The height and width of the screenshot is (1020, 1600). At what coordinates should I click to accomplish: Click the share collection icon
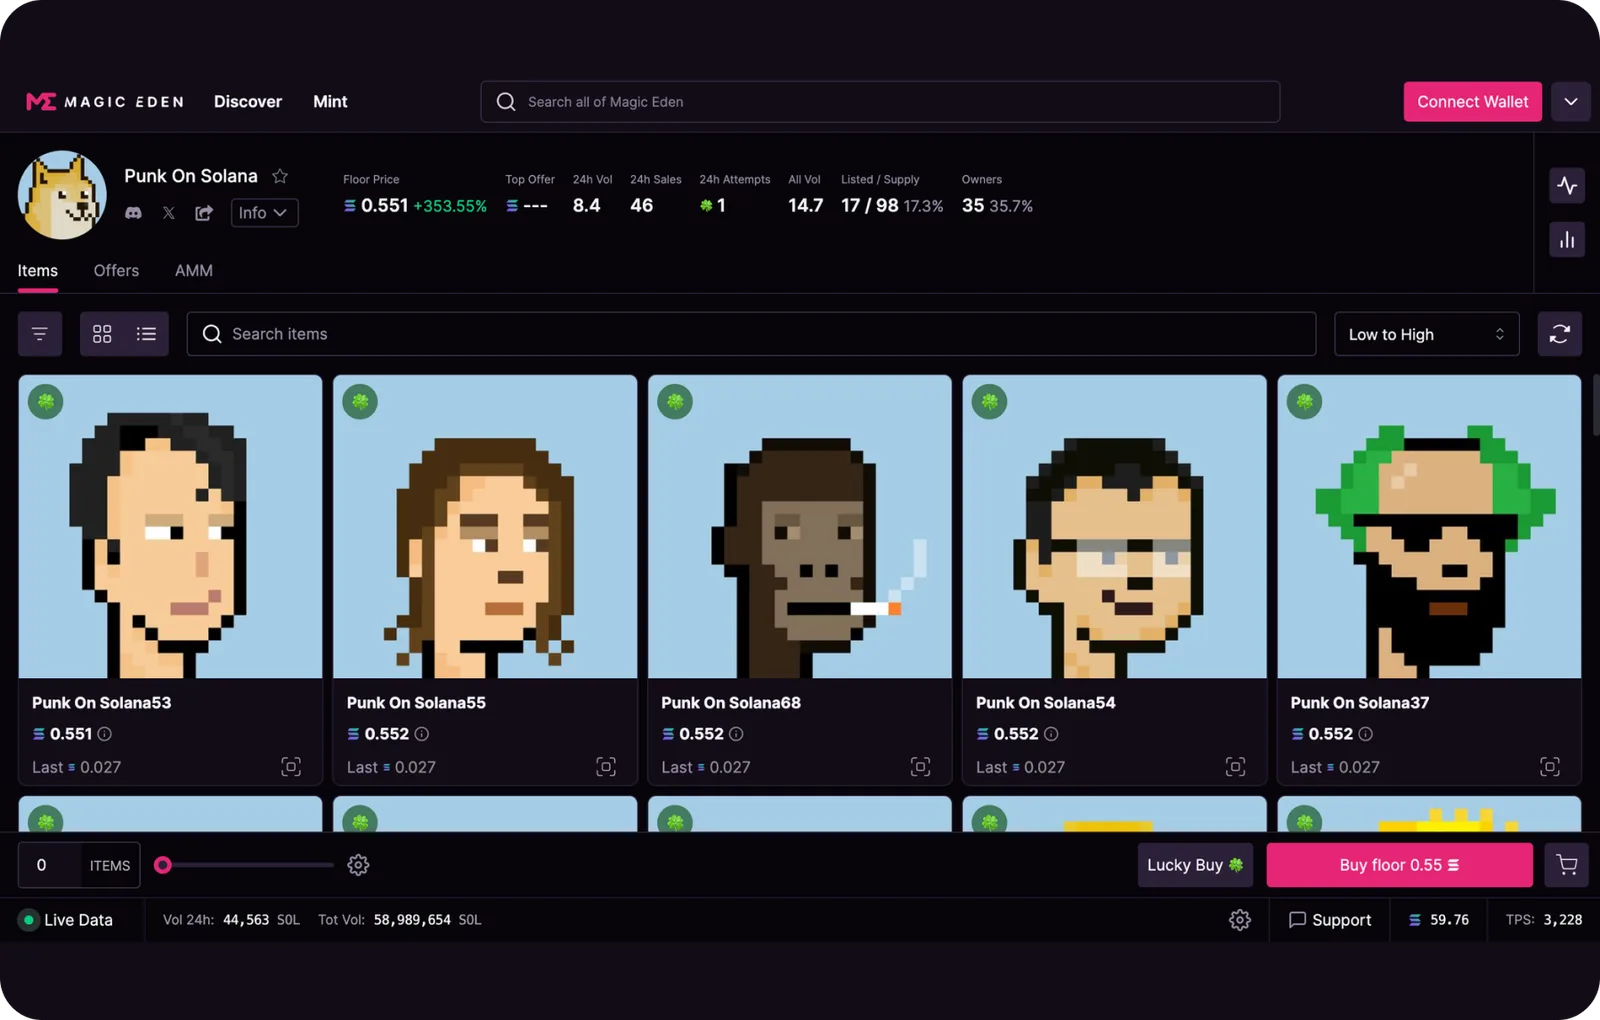[204, 213]
